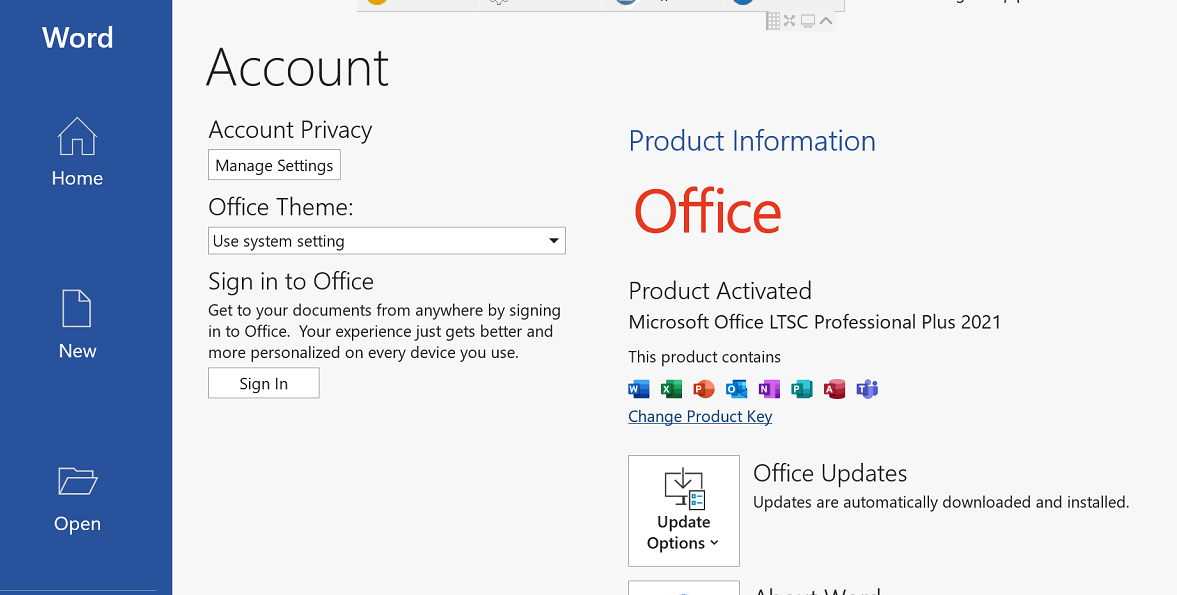Click the Word title in sidebar
The height and width of the screenshot is (595, 1177).
[x=77, y=38]
